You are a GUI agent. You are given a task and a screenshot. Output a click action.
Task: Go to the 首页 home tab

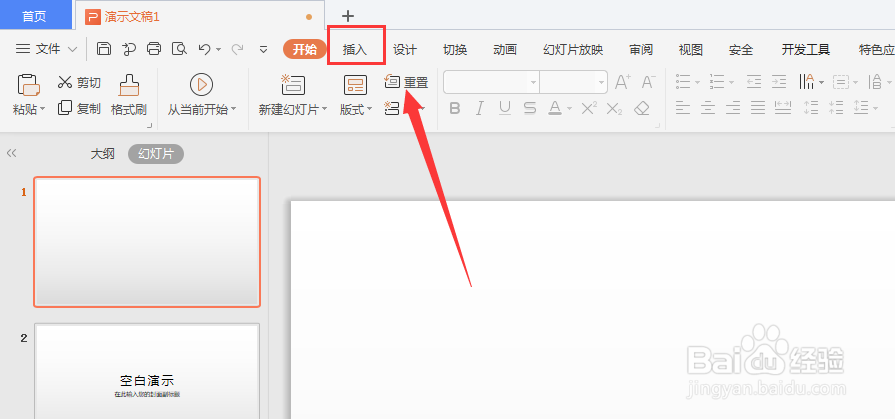[x=34, y=17]
